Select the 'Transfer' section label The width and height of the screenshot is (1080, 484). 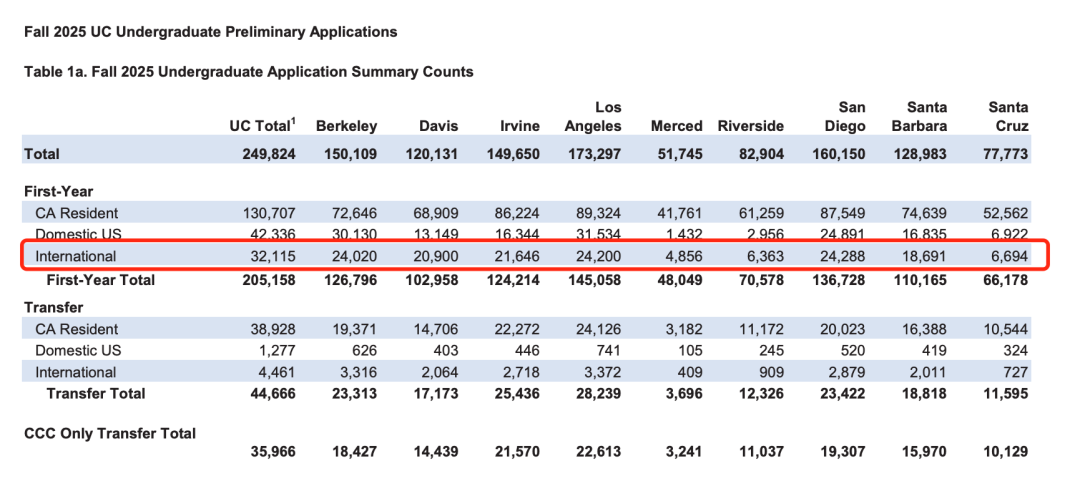(53, 307)
